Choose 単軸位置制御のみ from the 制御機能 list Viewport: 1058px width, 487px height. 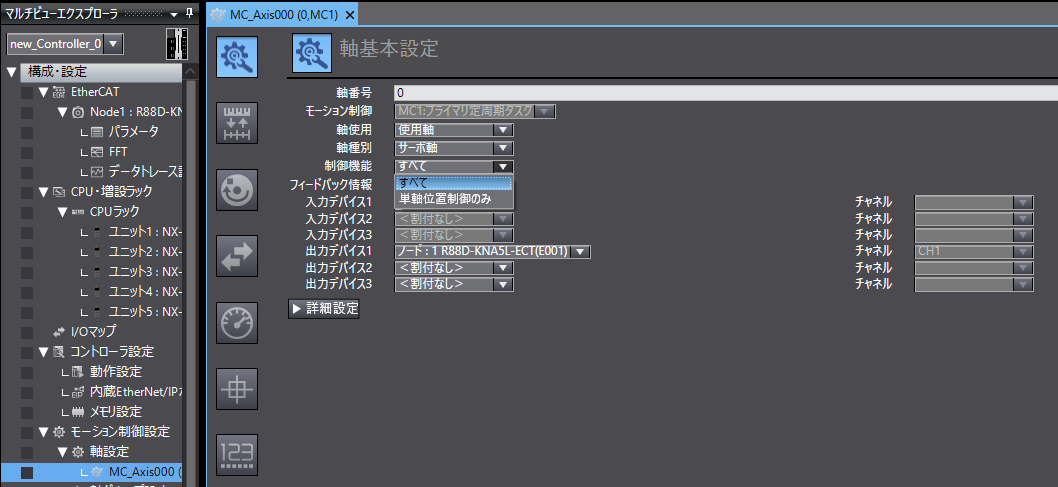pyautogui.click(x=453, y=199)
